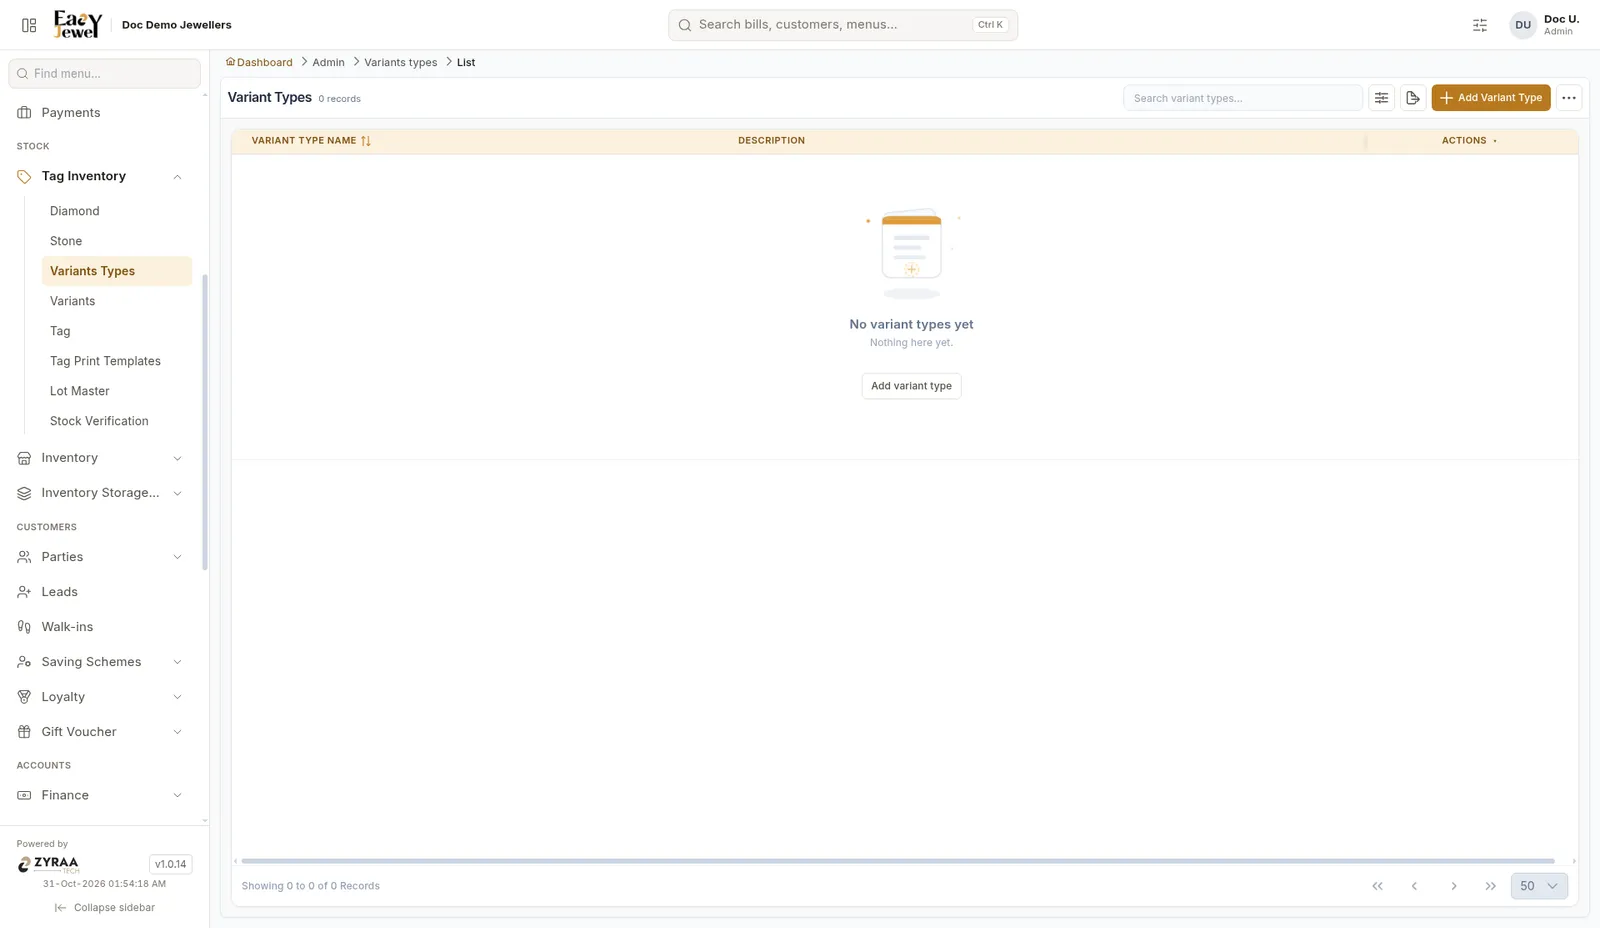This screenshot has height=928, width=1600.
Task: Click the Add variant type empty-state button
Action: (911, 386)
